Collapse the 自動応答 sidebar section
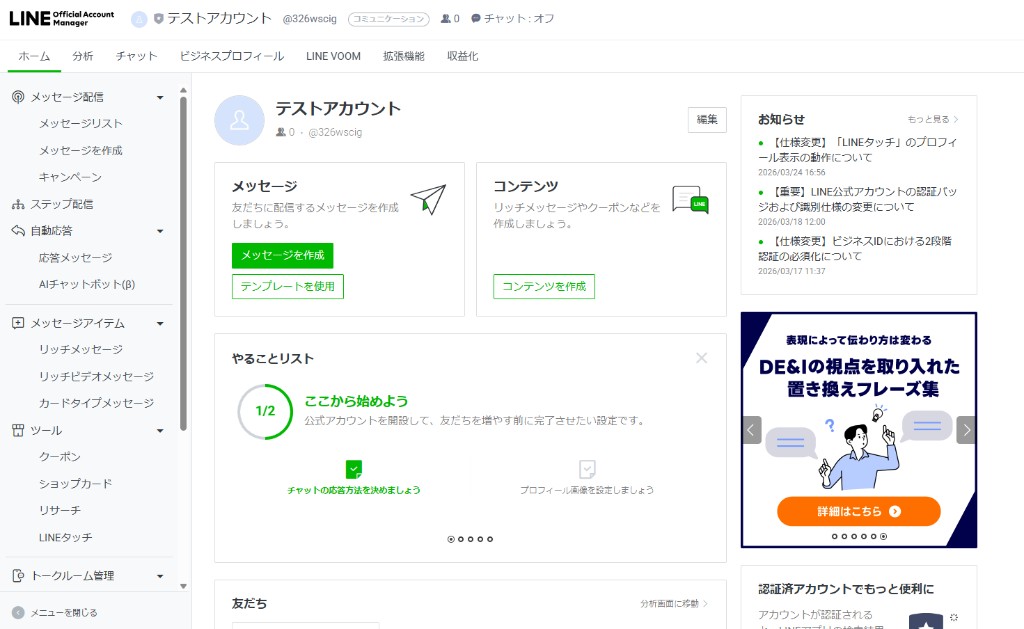 [160, 231]
